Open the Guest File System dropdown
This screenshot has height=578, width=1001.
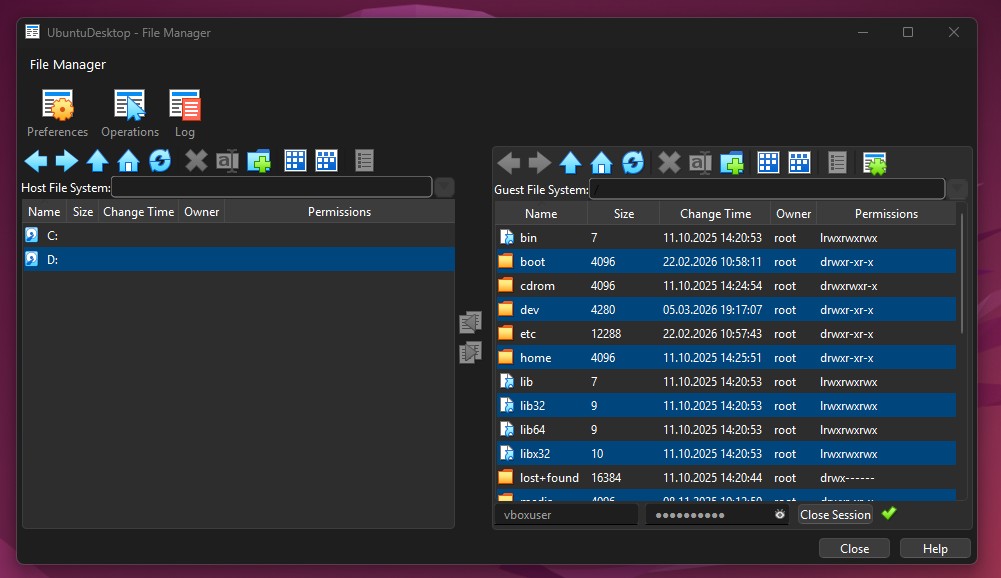tap(956, 188)
